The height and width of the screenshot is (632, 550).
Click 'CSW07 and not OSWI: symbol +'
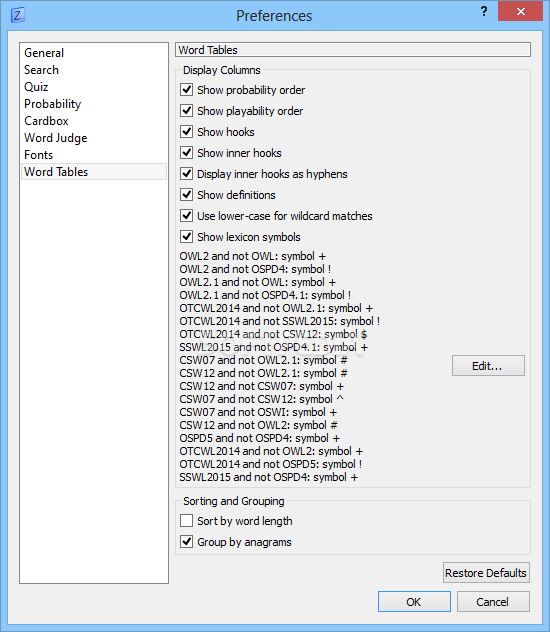258,412
